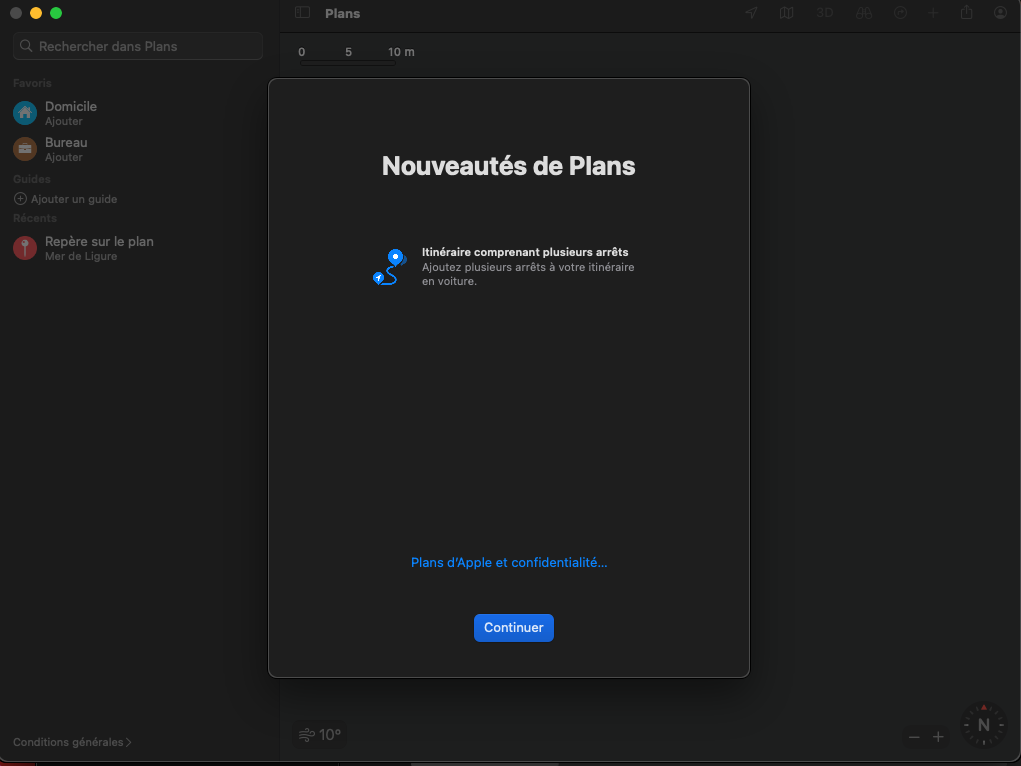Toggle the sidebar icon in toolbar
The image size is (1021, 766).
(302, 13)
